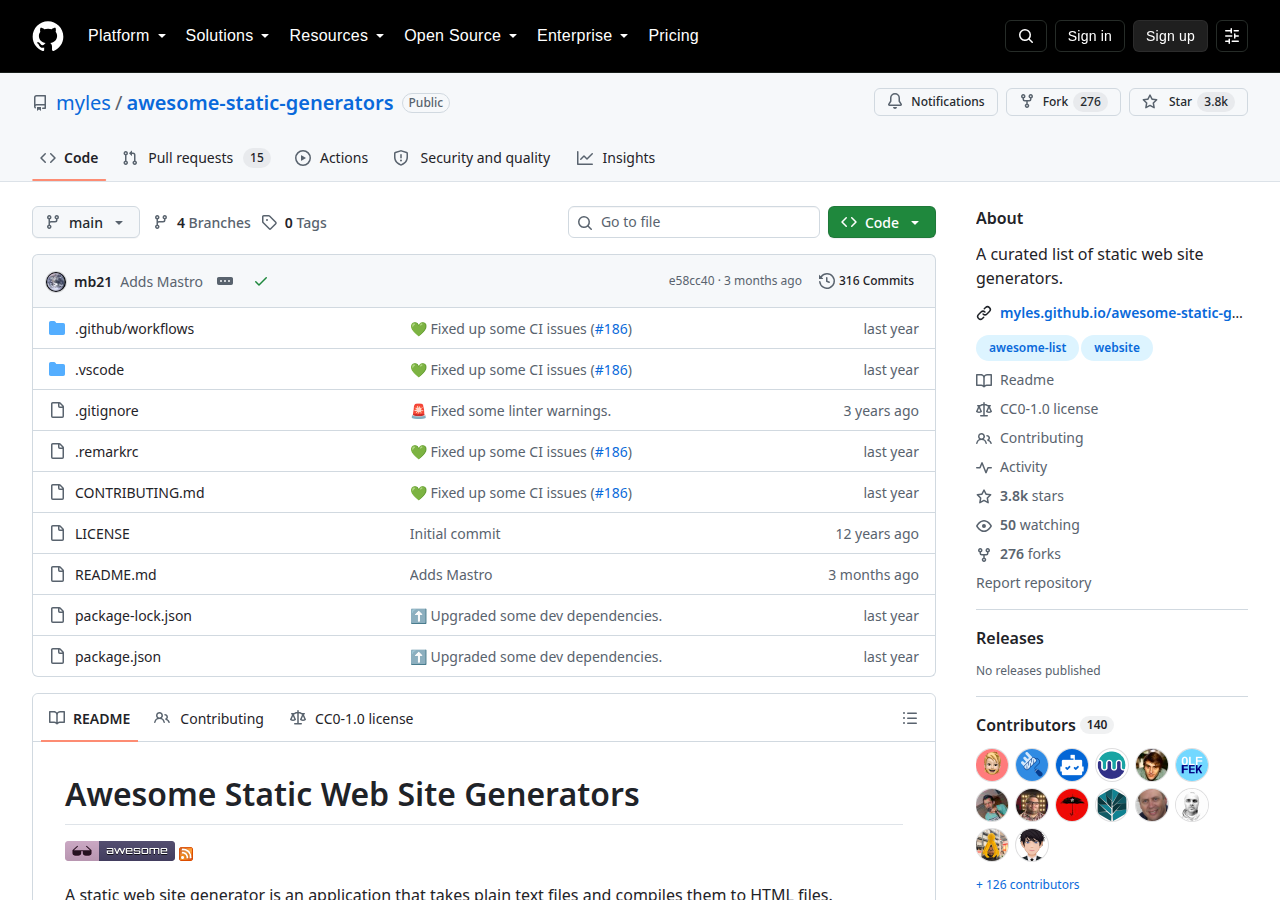
Task: Open the search magnifier button
Action: [x=1026, y=36]
